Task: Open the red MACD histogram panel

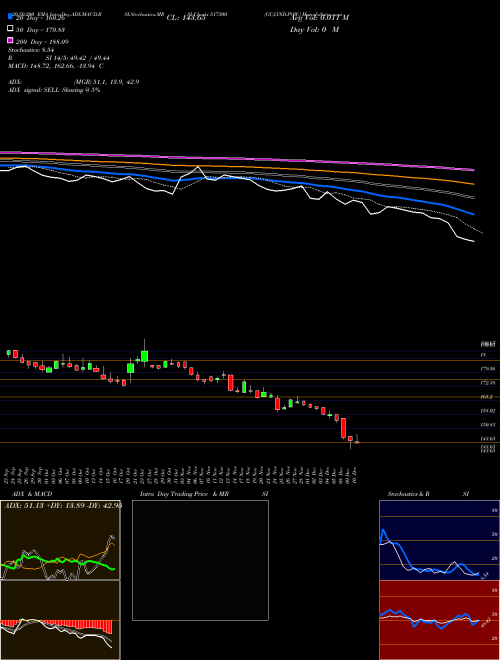Action: point(60,620)
